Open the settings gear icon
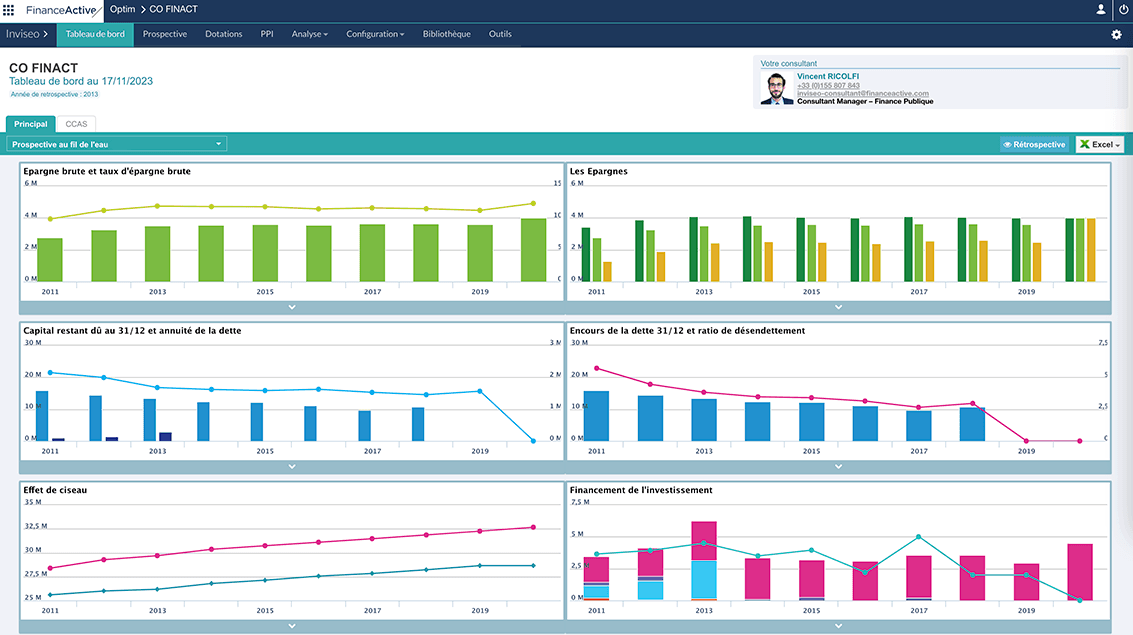This screenshot has height=635, width=1133. coord(1116,34)
